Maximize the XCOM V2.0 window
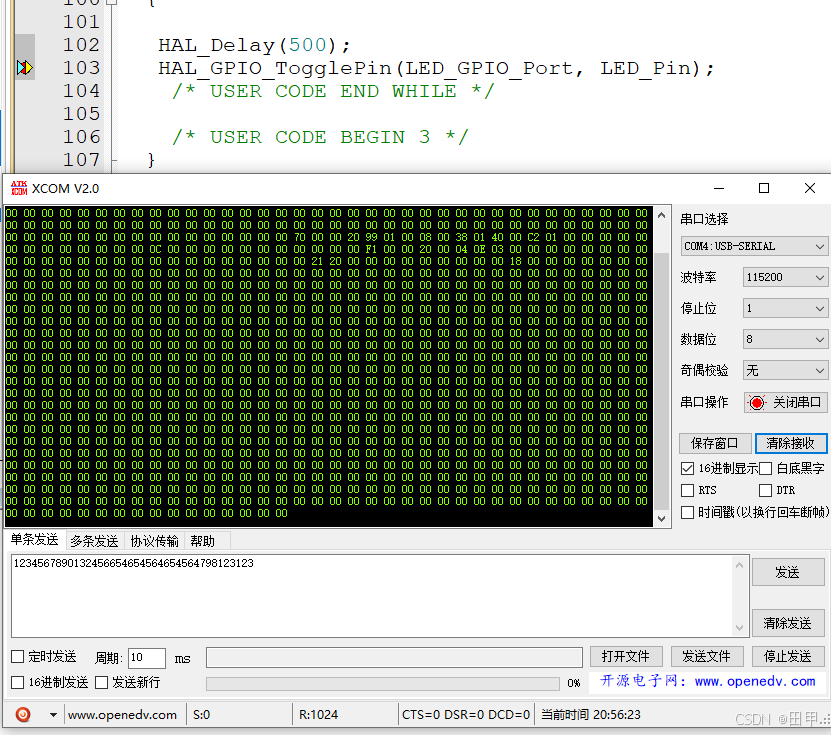 tap(764, 188)
